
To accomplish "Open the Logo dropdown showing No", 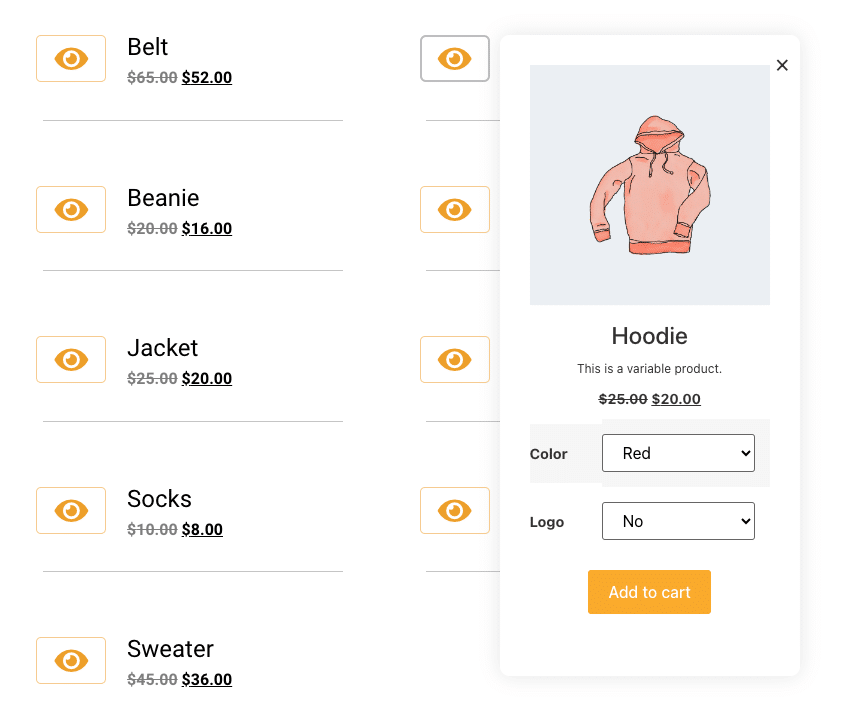I will [x=678, y=521].
